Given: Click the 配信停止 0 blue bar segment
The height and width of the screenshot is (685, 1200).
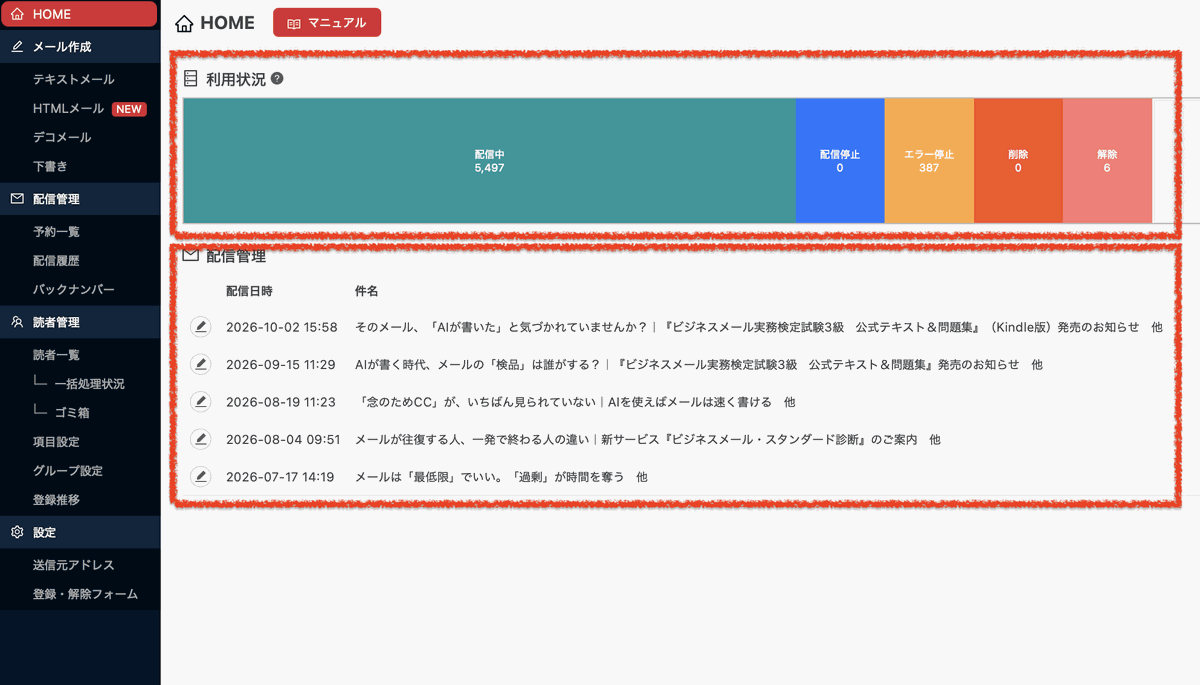Looking at the screenshot, I should (x=840, y=161).
